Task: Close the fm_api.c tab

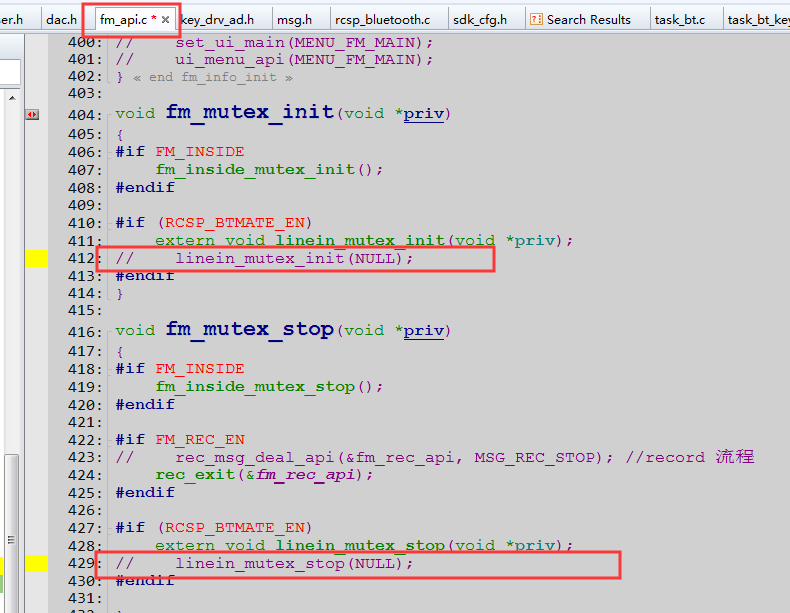Action: click(165, 20)
